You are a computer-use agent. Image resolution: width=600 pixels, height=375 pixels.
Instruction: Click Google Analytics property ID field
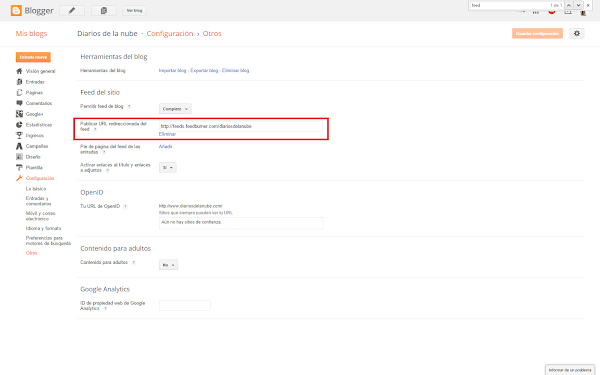[185, 305]
